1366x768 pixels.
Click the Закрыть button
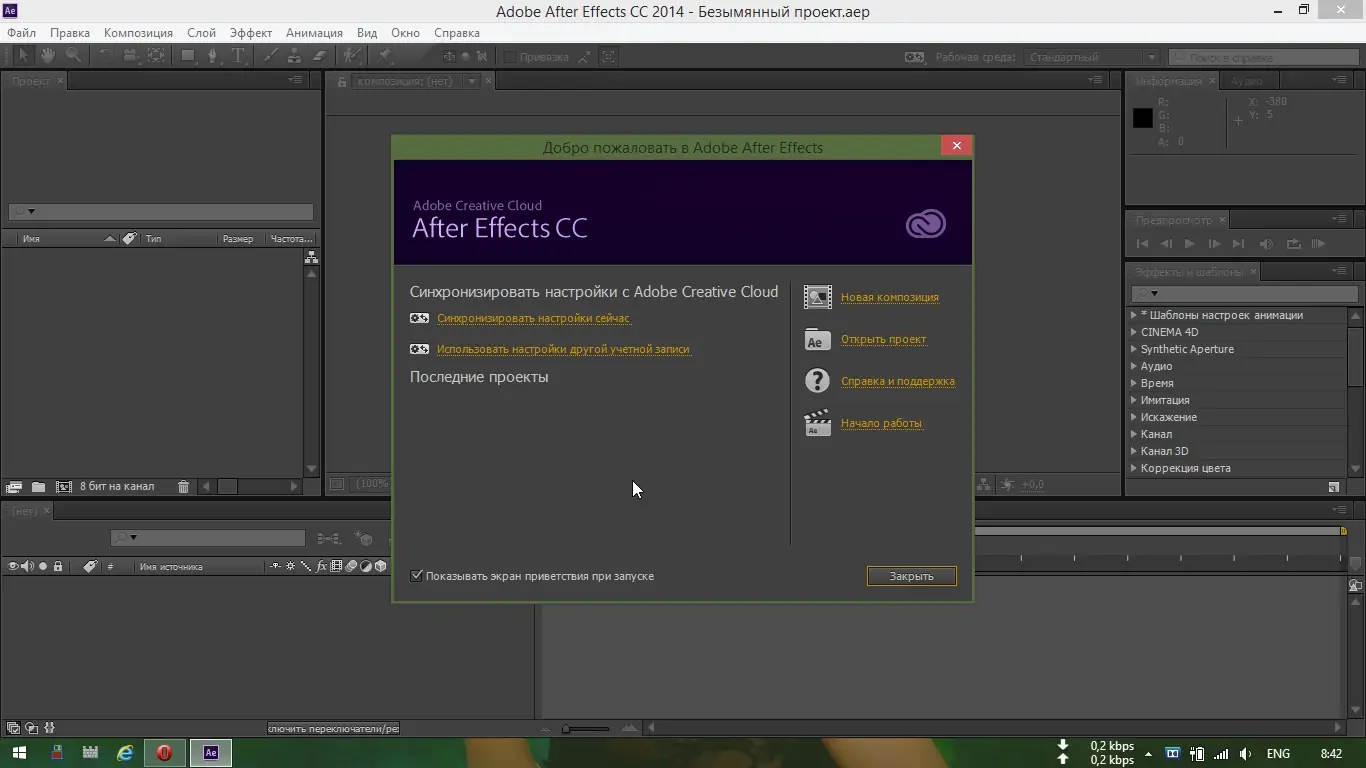pos(911,576)
